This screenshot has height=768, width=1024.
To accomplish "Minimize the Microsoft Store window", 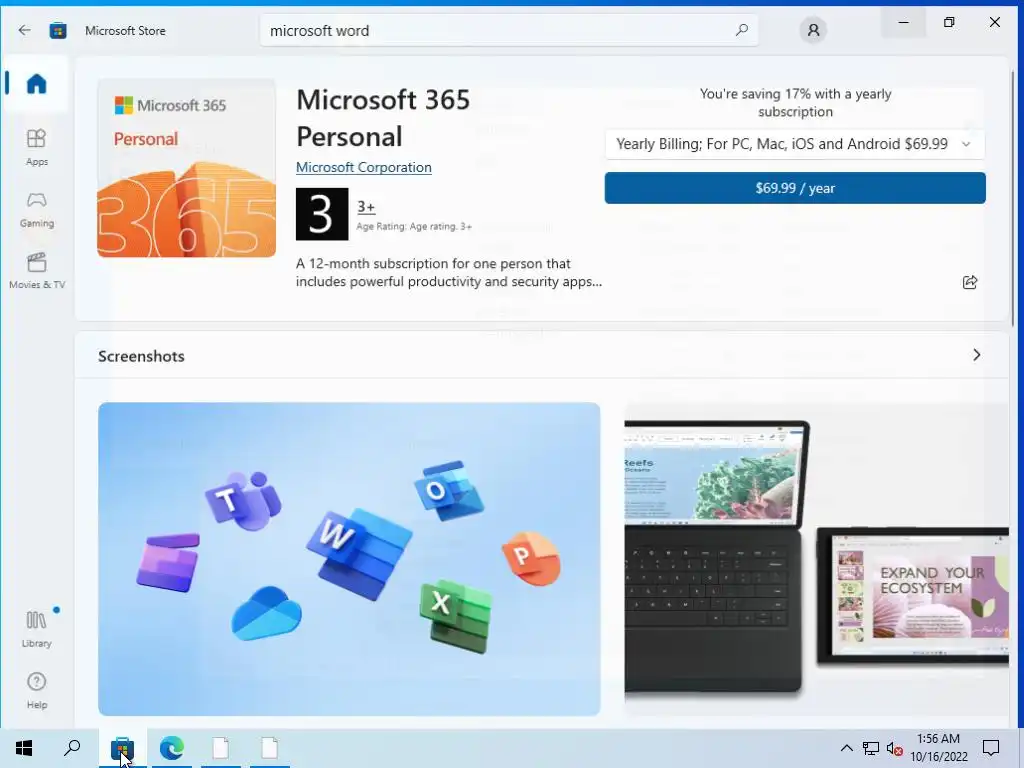I will coord(903,22).
